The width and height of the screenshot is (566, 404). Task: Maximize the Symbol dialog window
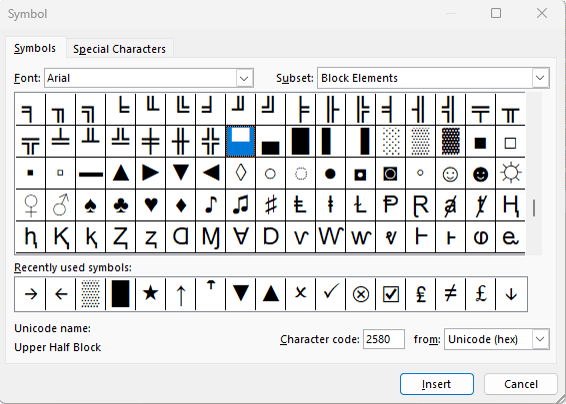(496, 13)
